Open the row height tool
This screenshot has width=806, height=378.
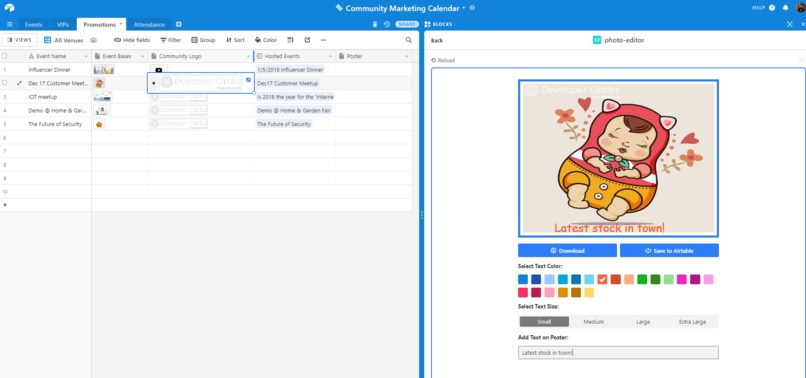pos(290,40)
